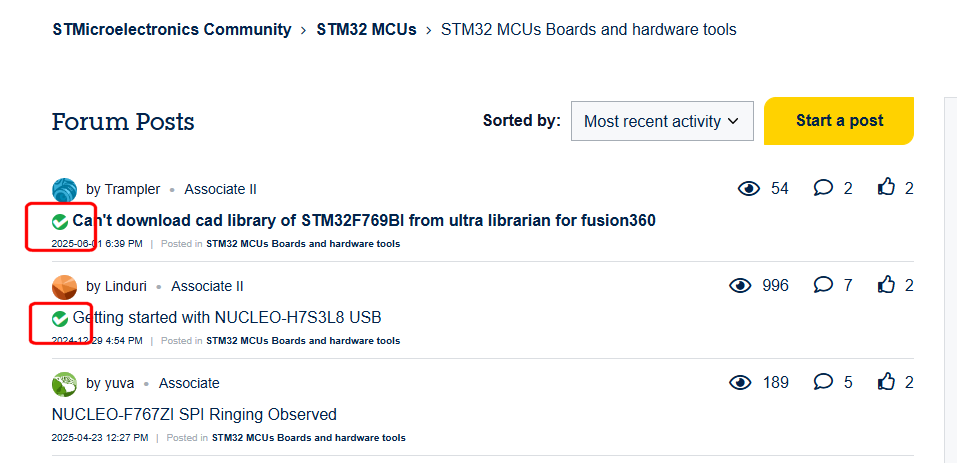
Task: Click the green solved checkmark beside the cad library post
Action: click(60, 222)
